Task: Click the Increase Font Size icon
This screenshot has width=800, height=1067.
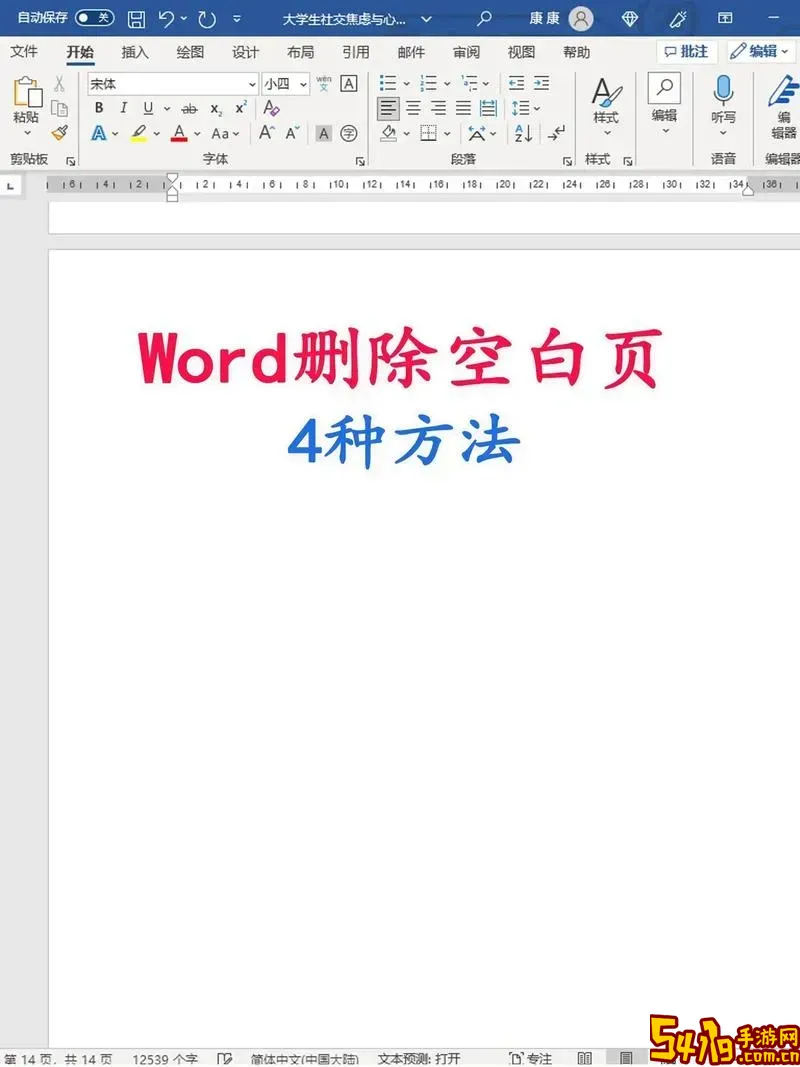Action: click(x=267, y=133)
